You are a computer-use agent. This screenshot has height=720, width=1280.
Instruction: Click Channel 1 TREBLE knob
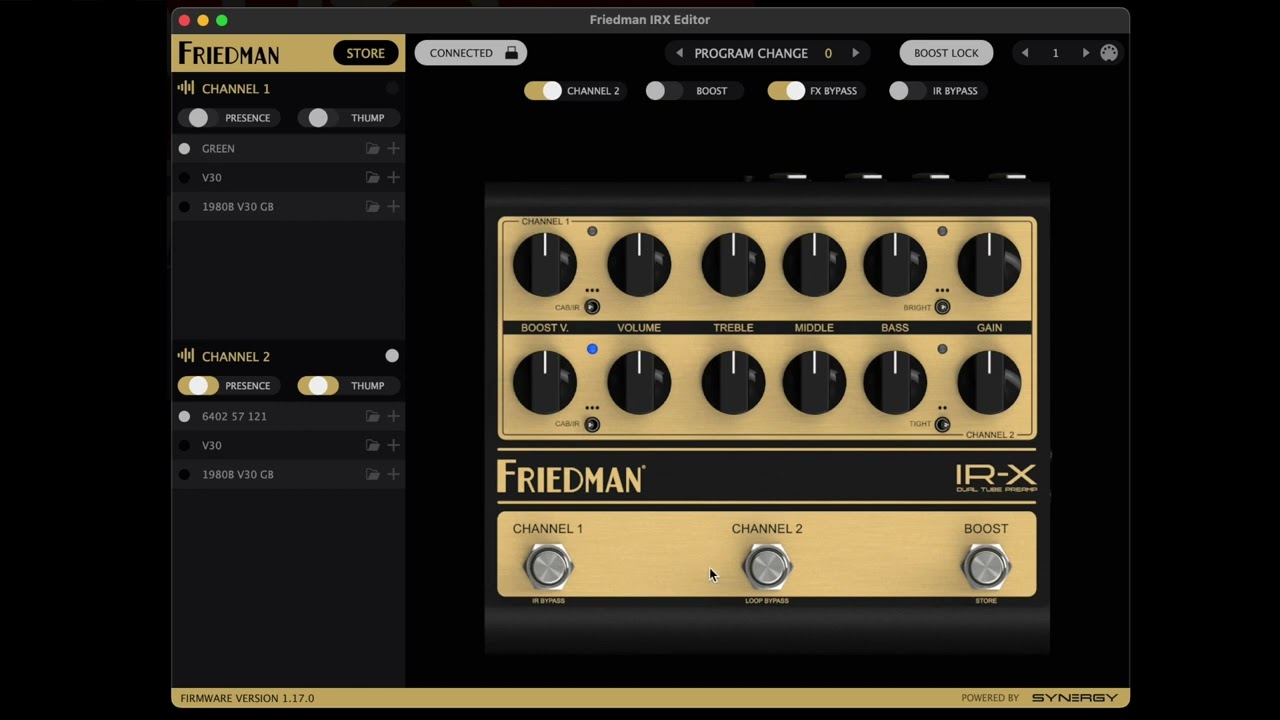click(x=733, y=264)
